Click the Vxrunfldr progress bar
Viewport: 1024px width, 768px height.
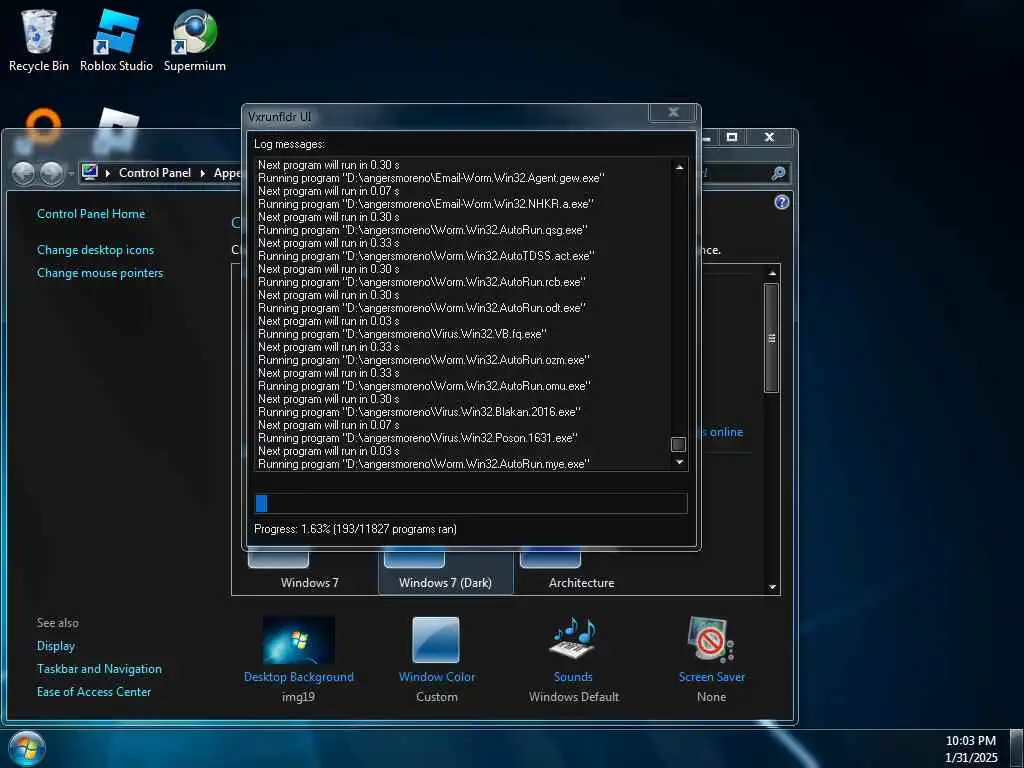click(x=471, y=503)
